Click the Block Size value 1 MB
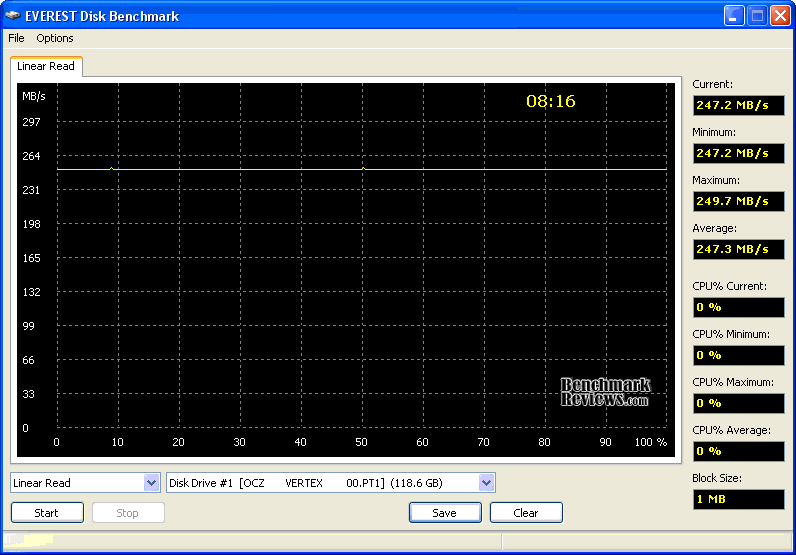Screen dimensions: 796x555 (739, 499)
